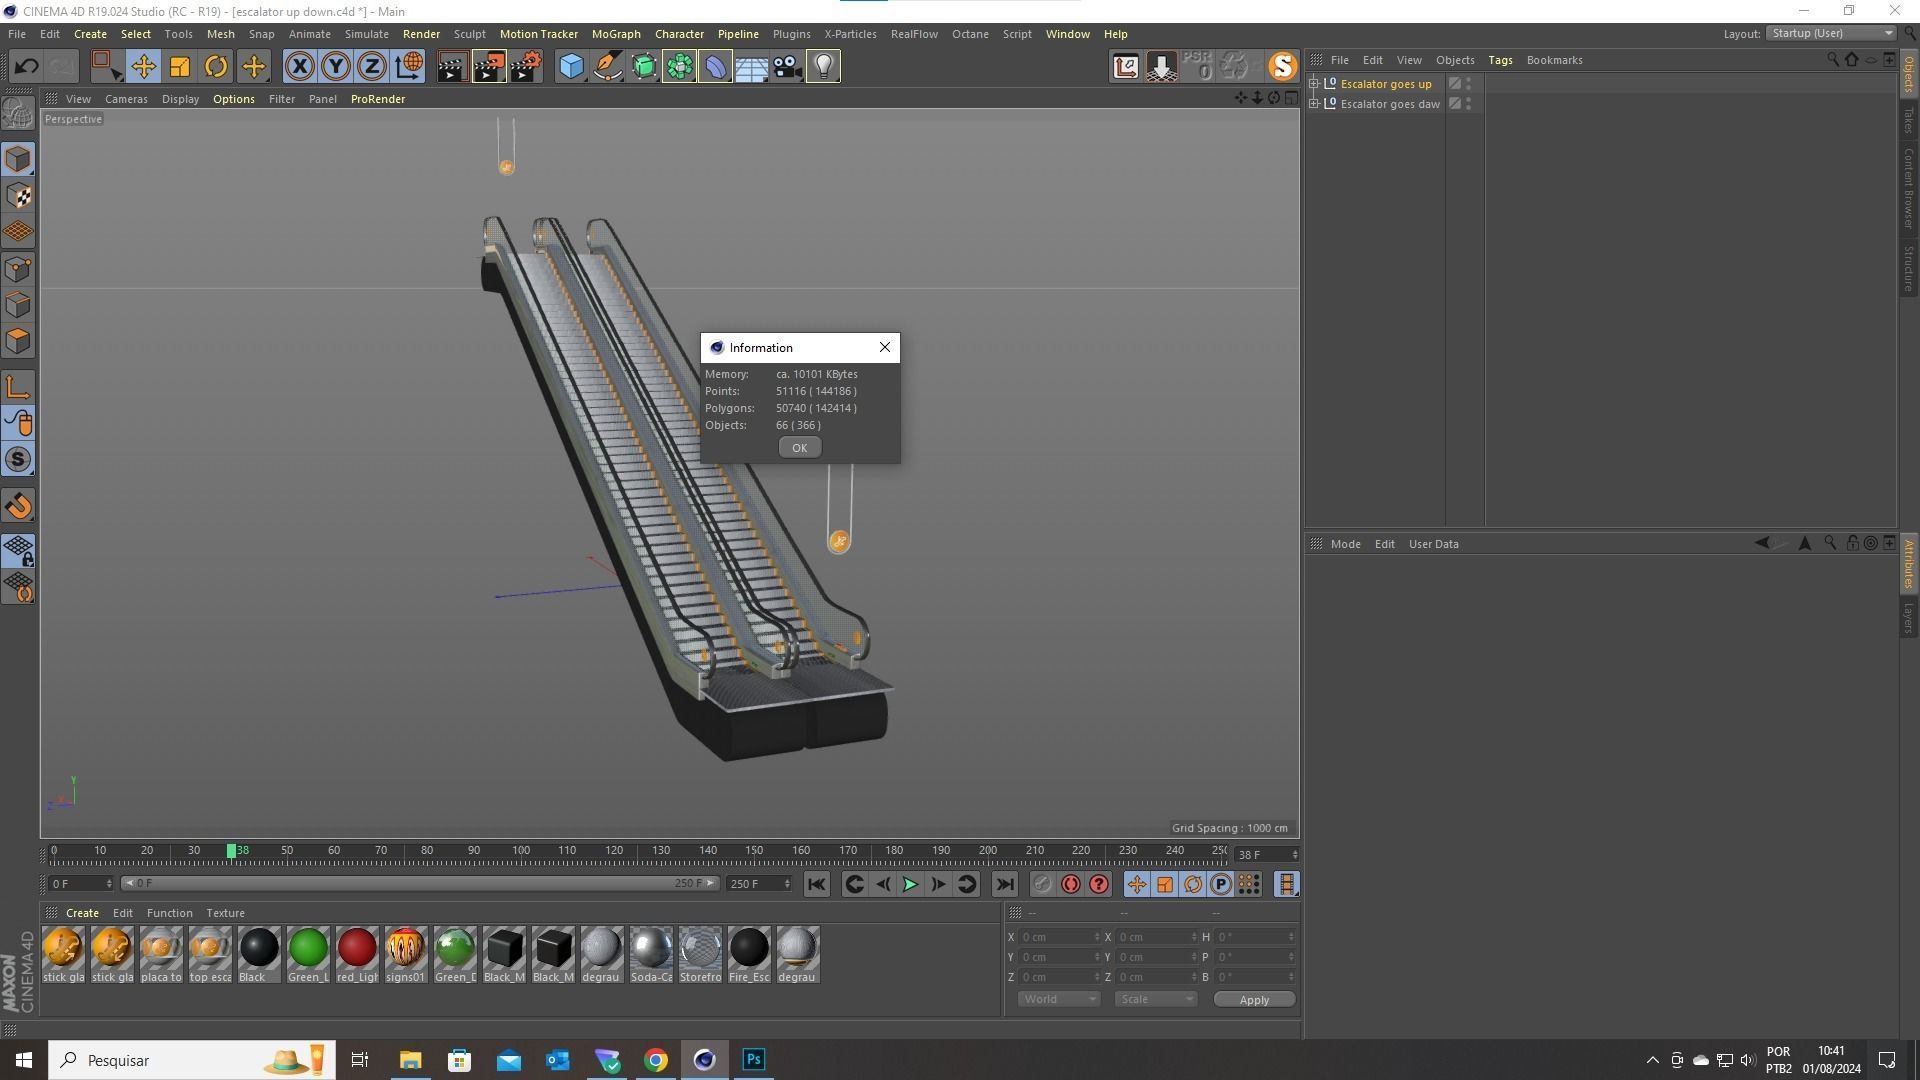The image size is (1920, 1080).
Task: Expand Escalator goes up object
Action: click(x=1314, y=84)
